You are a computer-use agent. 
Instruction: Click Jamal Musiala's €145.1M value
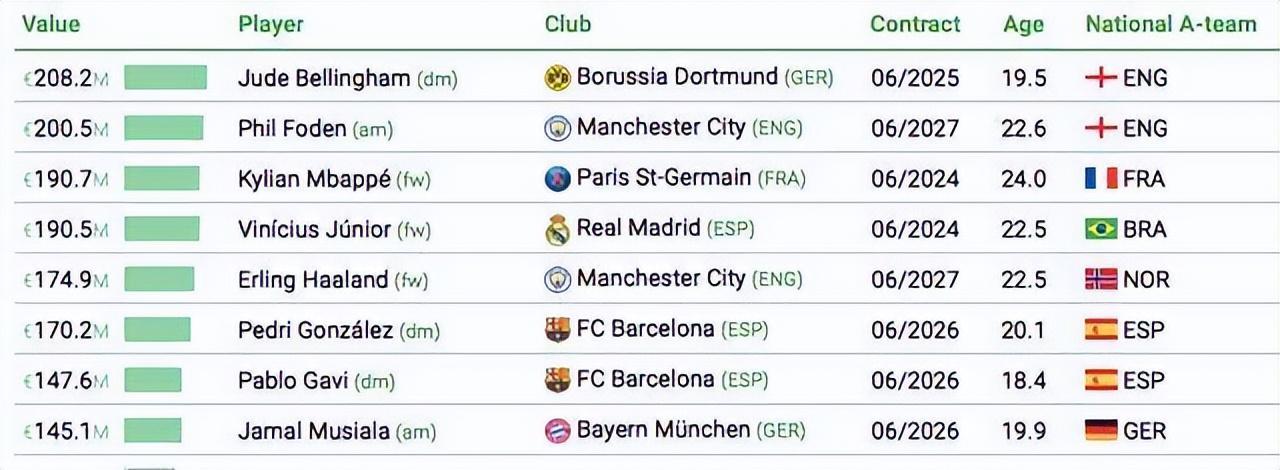pos(65,431)
